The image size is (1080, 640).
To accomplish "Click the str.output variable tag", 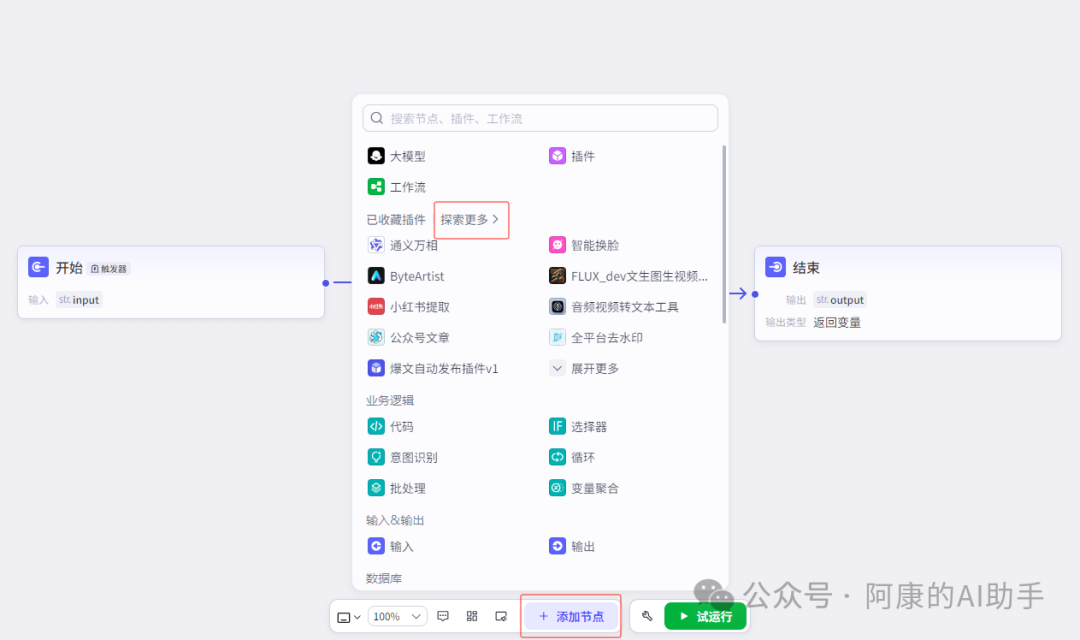I will pyautogui.click(x=840, y=300).
